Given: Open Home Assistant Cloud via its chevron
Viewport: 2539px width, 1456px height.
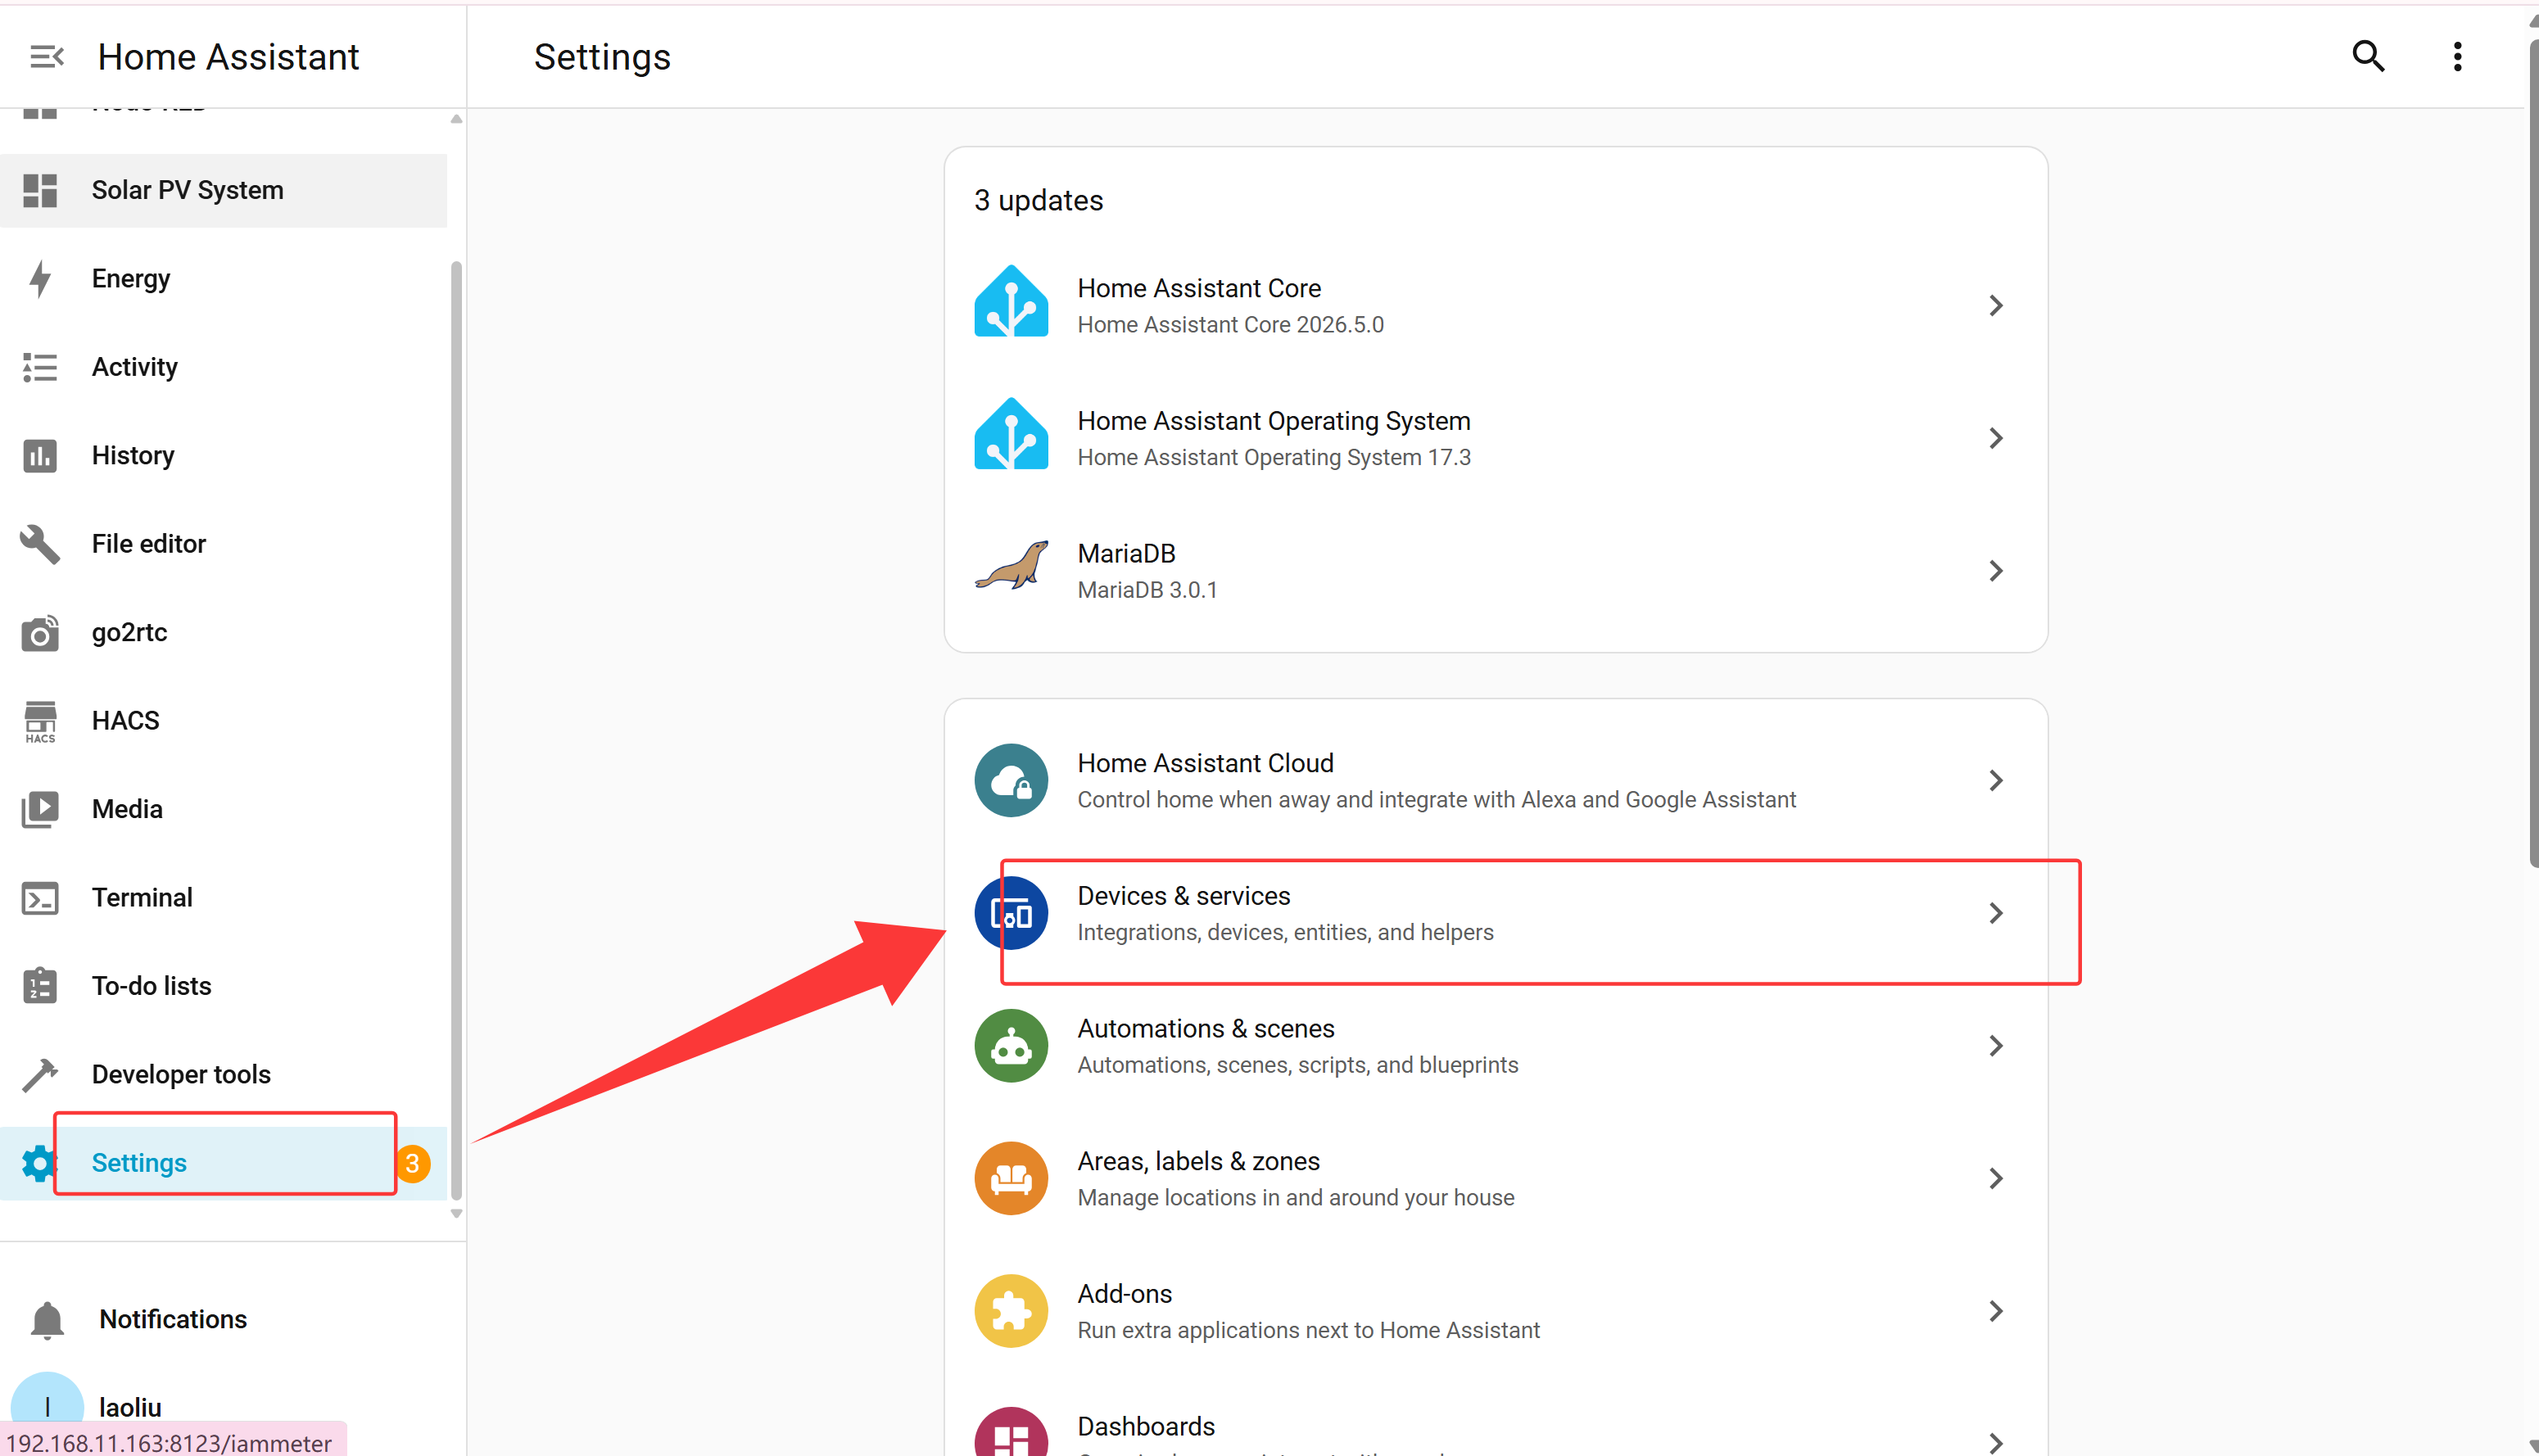Looking at the screenshot, I should click(1995, 781).
